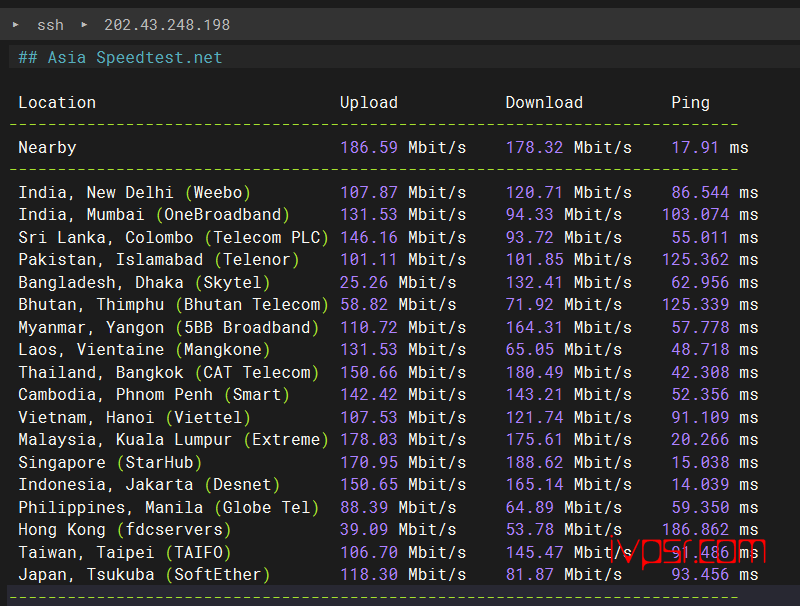This screenshot has height=606, width=800.
Task: Click Singapore (StarHub) row
Action: 110,462
